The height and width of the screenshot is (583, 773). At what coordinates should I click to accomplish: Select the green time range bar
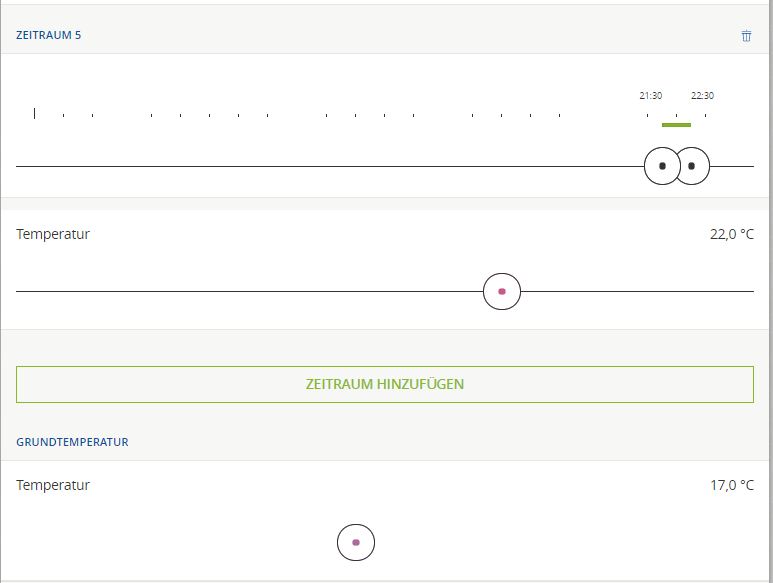pos(676,125)
